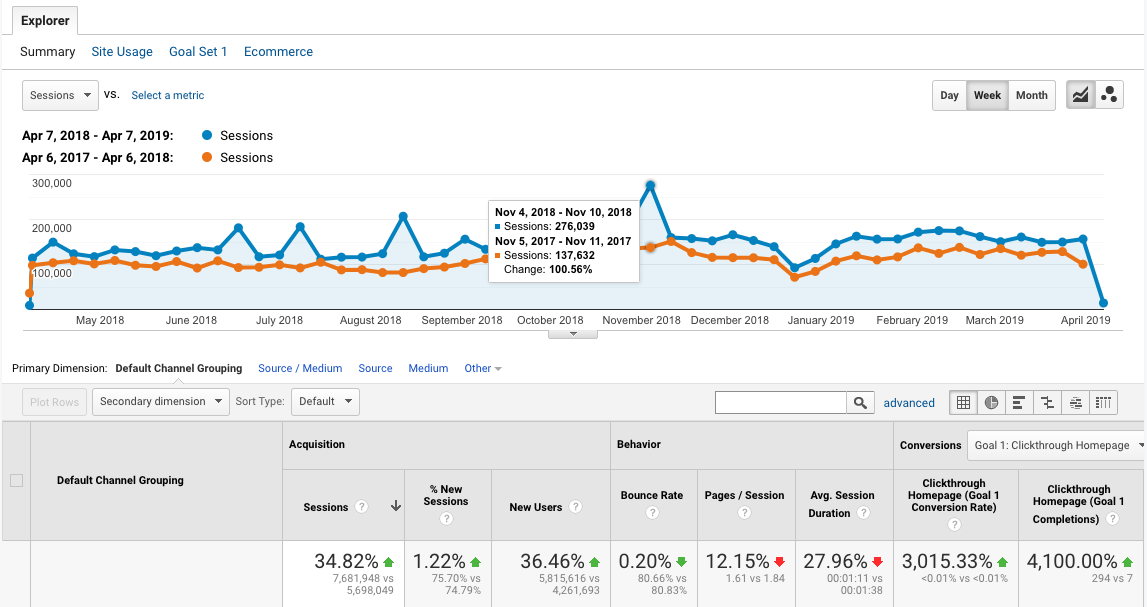Click the 4,100.00% completions change value
The width and height of the screenshot is (1147, 607).
click(x=1072, y=561)
